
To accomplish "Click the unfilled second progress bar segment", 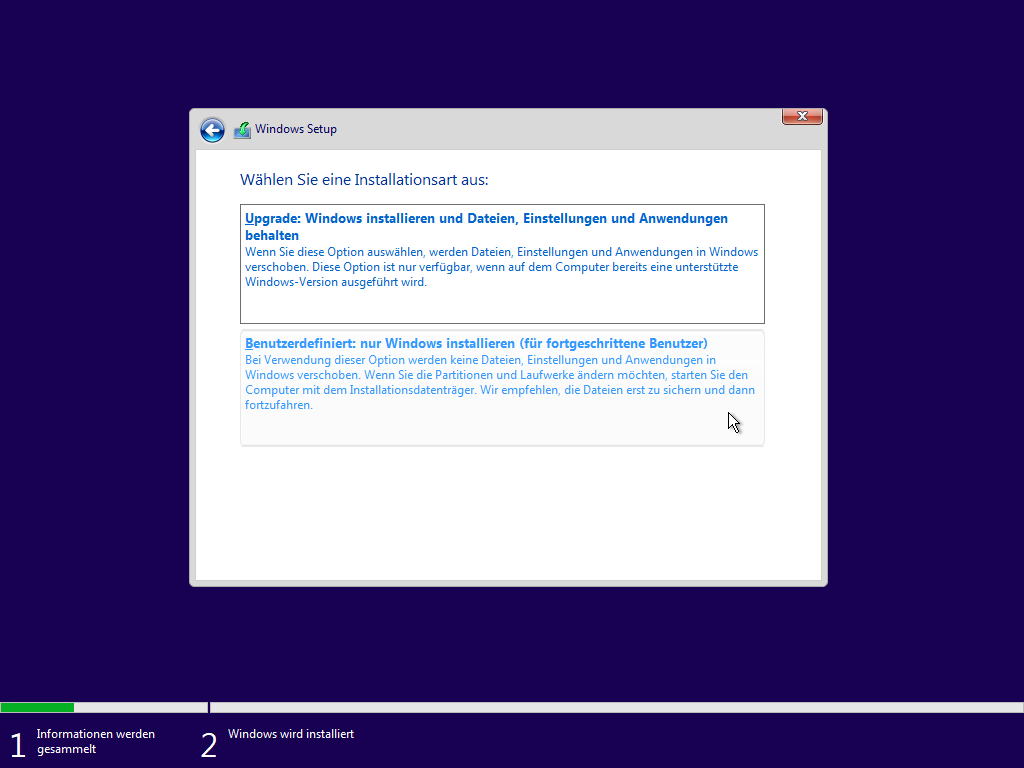I will click(615, 707).
